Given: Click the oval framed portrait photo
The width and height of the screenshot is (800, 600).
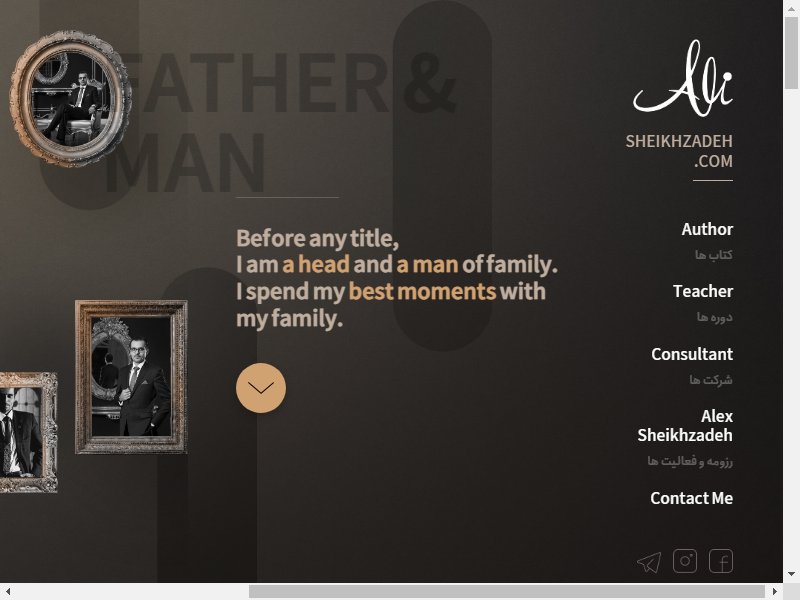Looking at the screenshot, I should (70, 98).
